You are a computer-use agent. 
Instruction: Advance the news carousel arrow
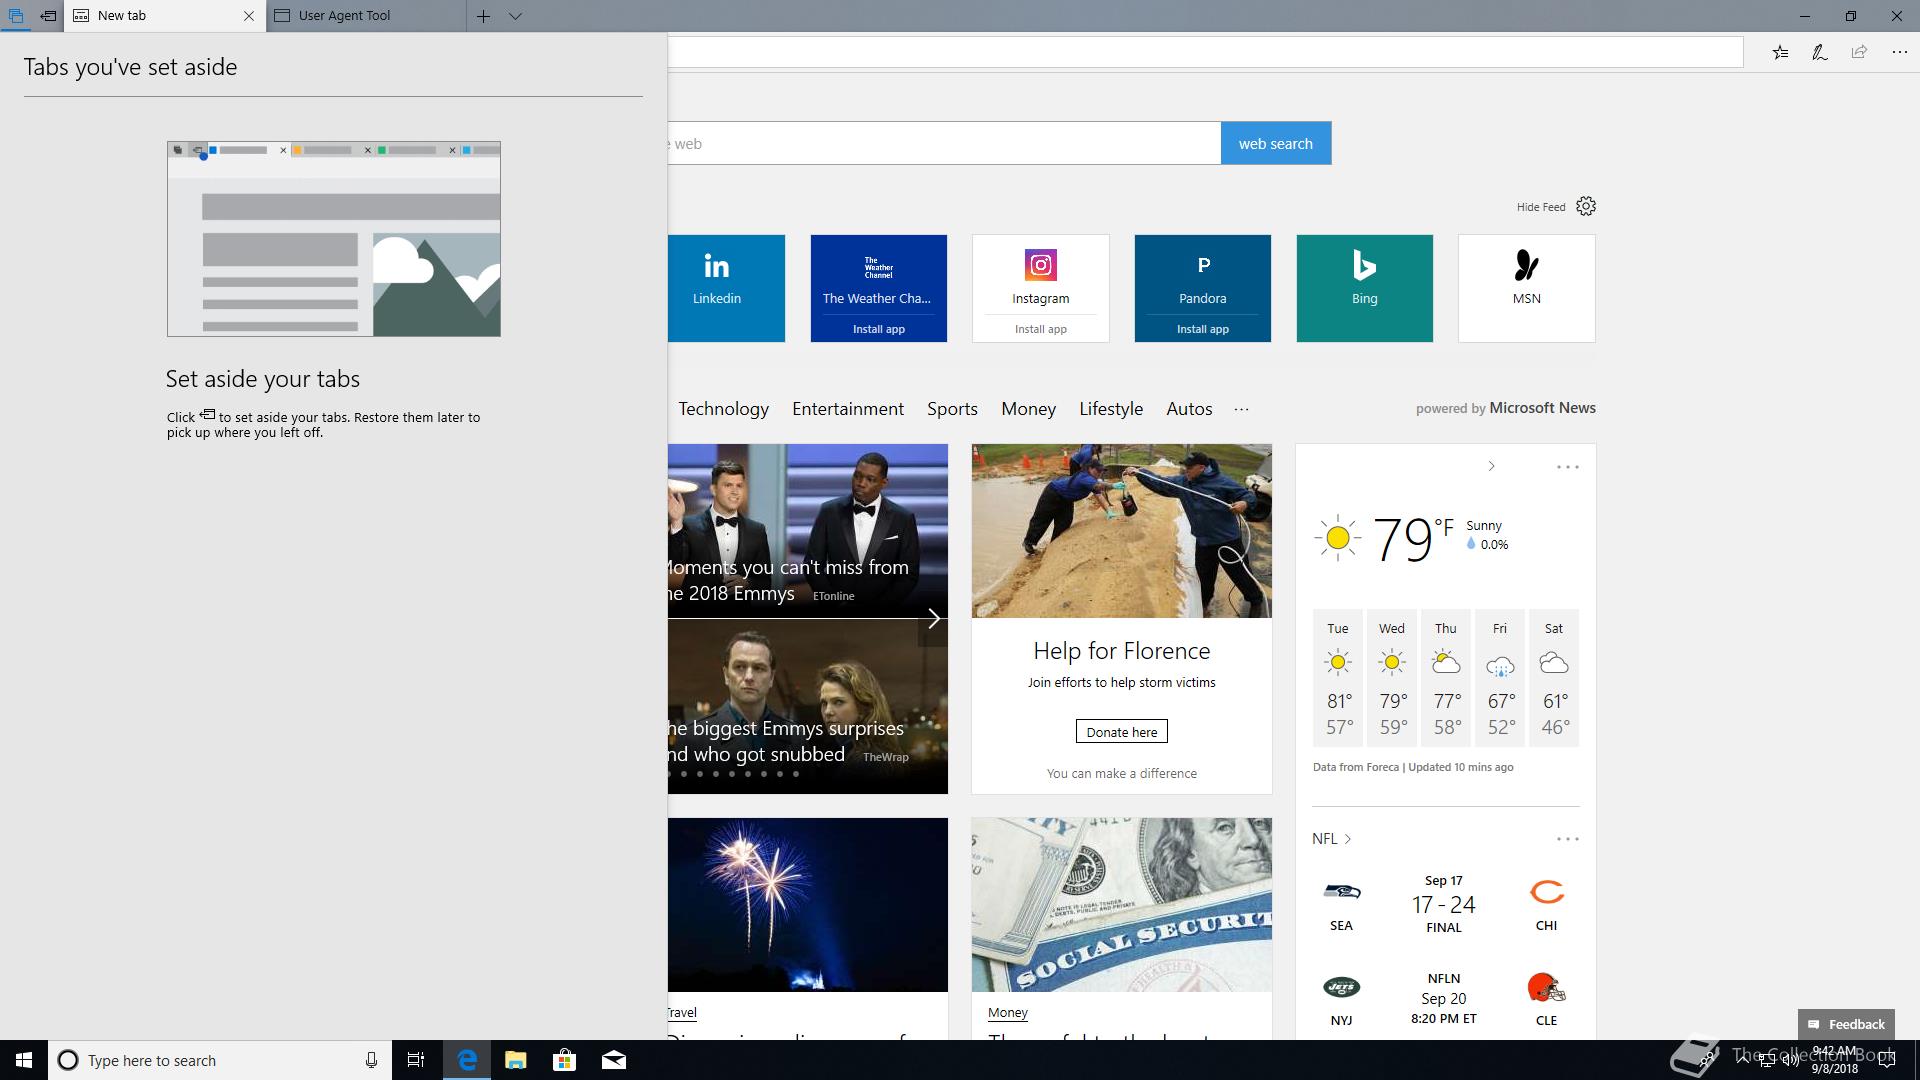[x=933, y=619]
